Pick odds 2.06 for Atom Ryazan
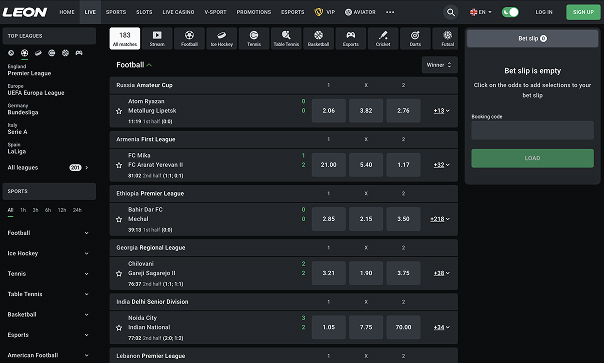 (329, 111)
